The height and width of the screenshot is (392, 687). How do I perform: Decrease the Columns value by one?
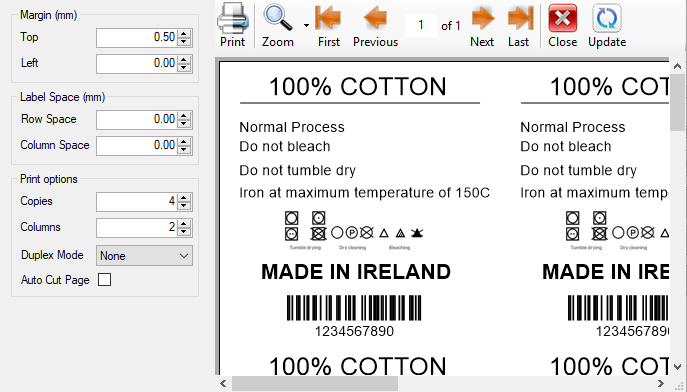[x=184, y=232]
